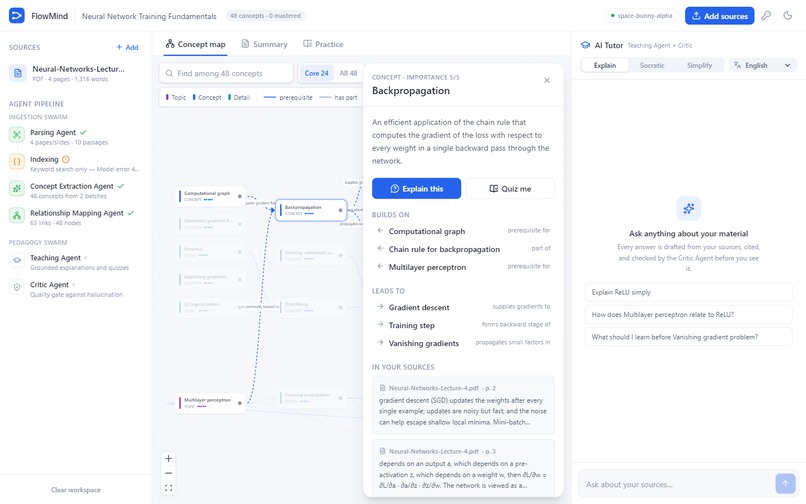Switch to the Concept map tab
The width and height of the screenshot is (806, 504).
pos(195,44)
